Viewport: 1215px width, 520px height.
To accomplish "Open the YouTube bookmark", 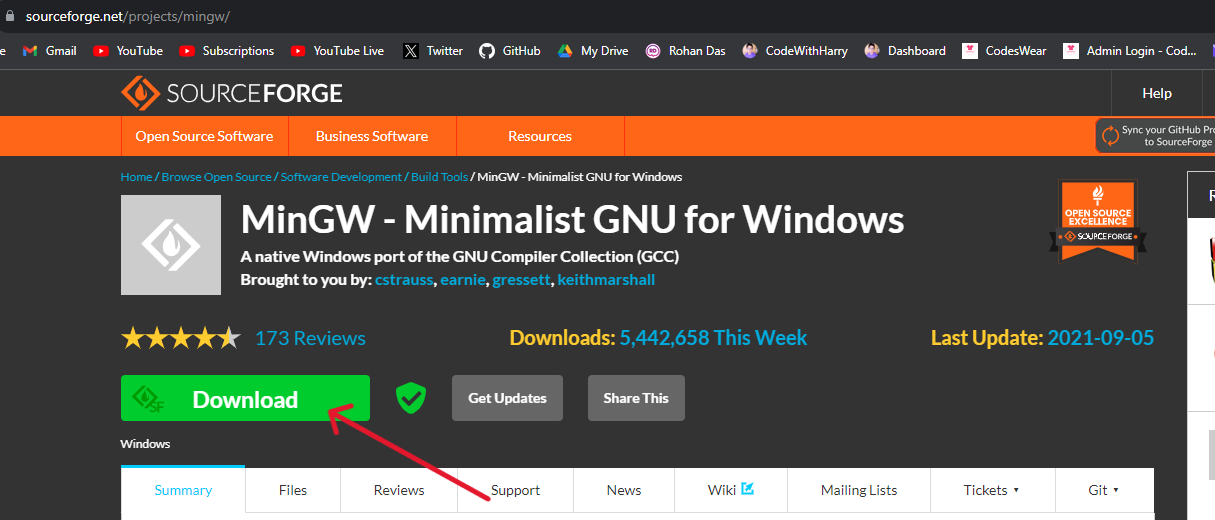I will pos(128,51).
